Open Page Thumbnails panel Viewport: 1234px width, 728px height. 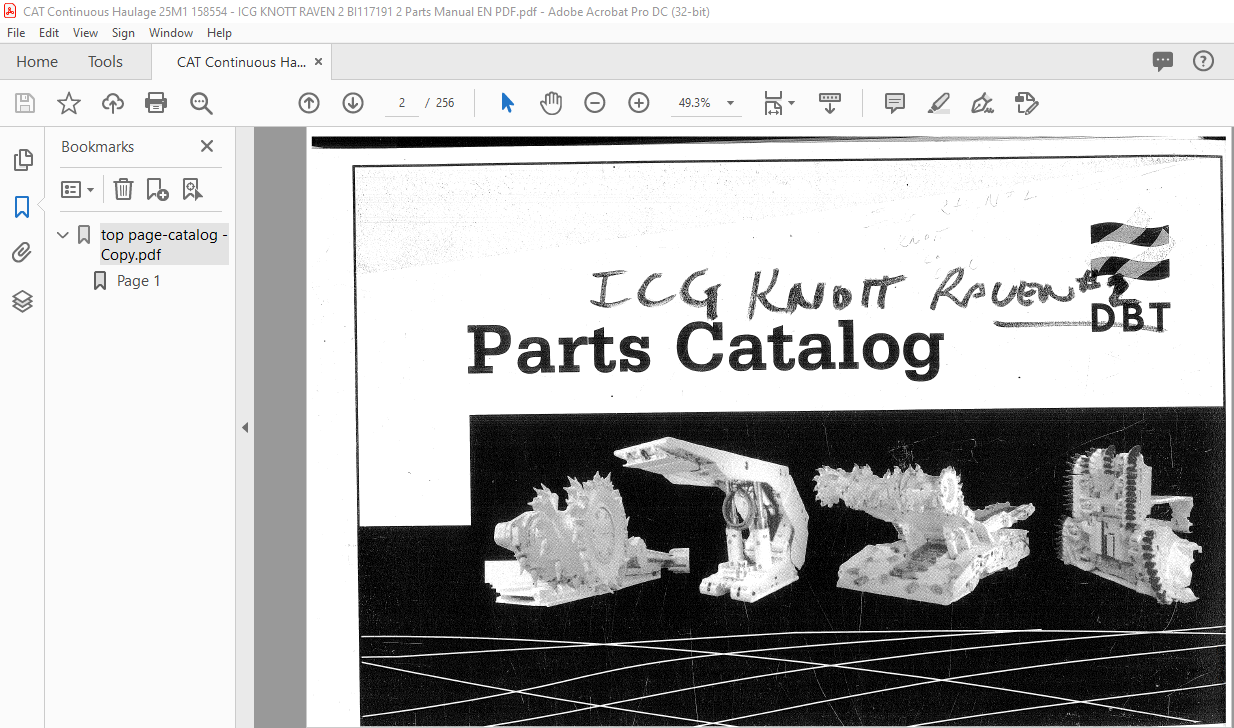(x=22, y=160)
